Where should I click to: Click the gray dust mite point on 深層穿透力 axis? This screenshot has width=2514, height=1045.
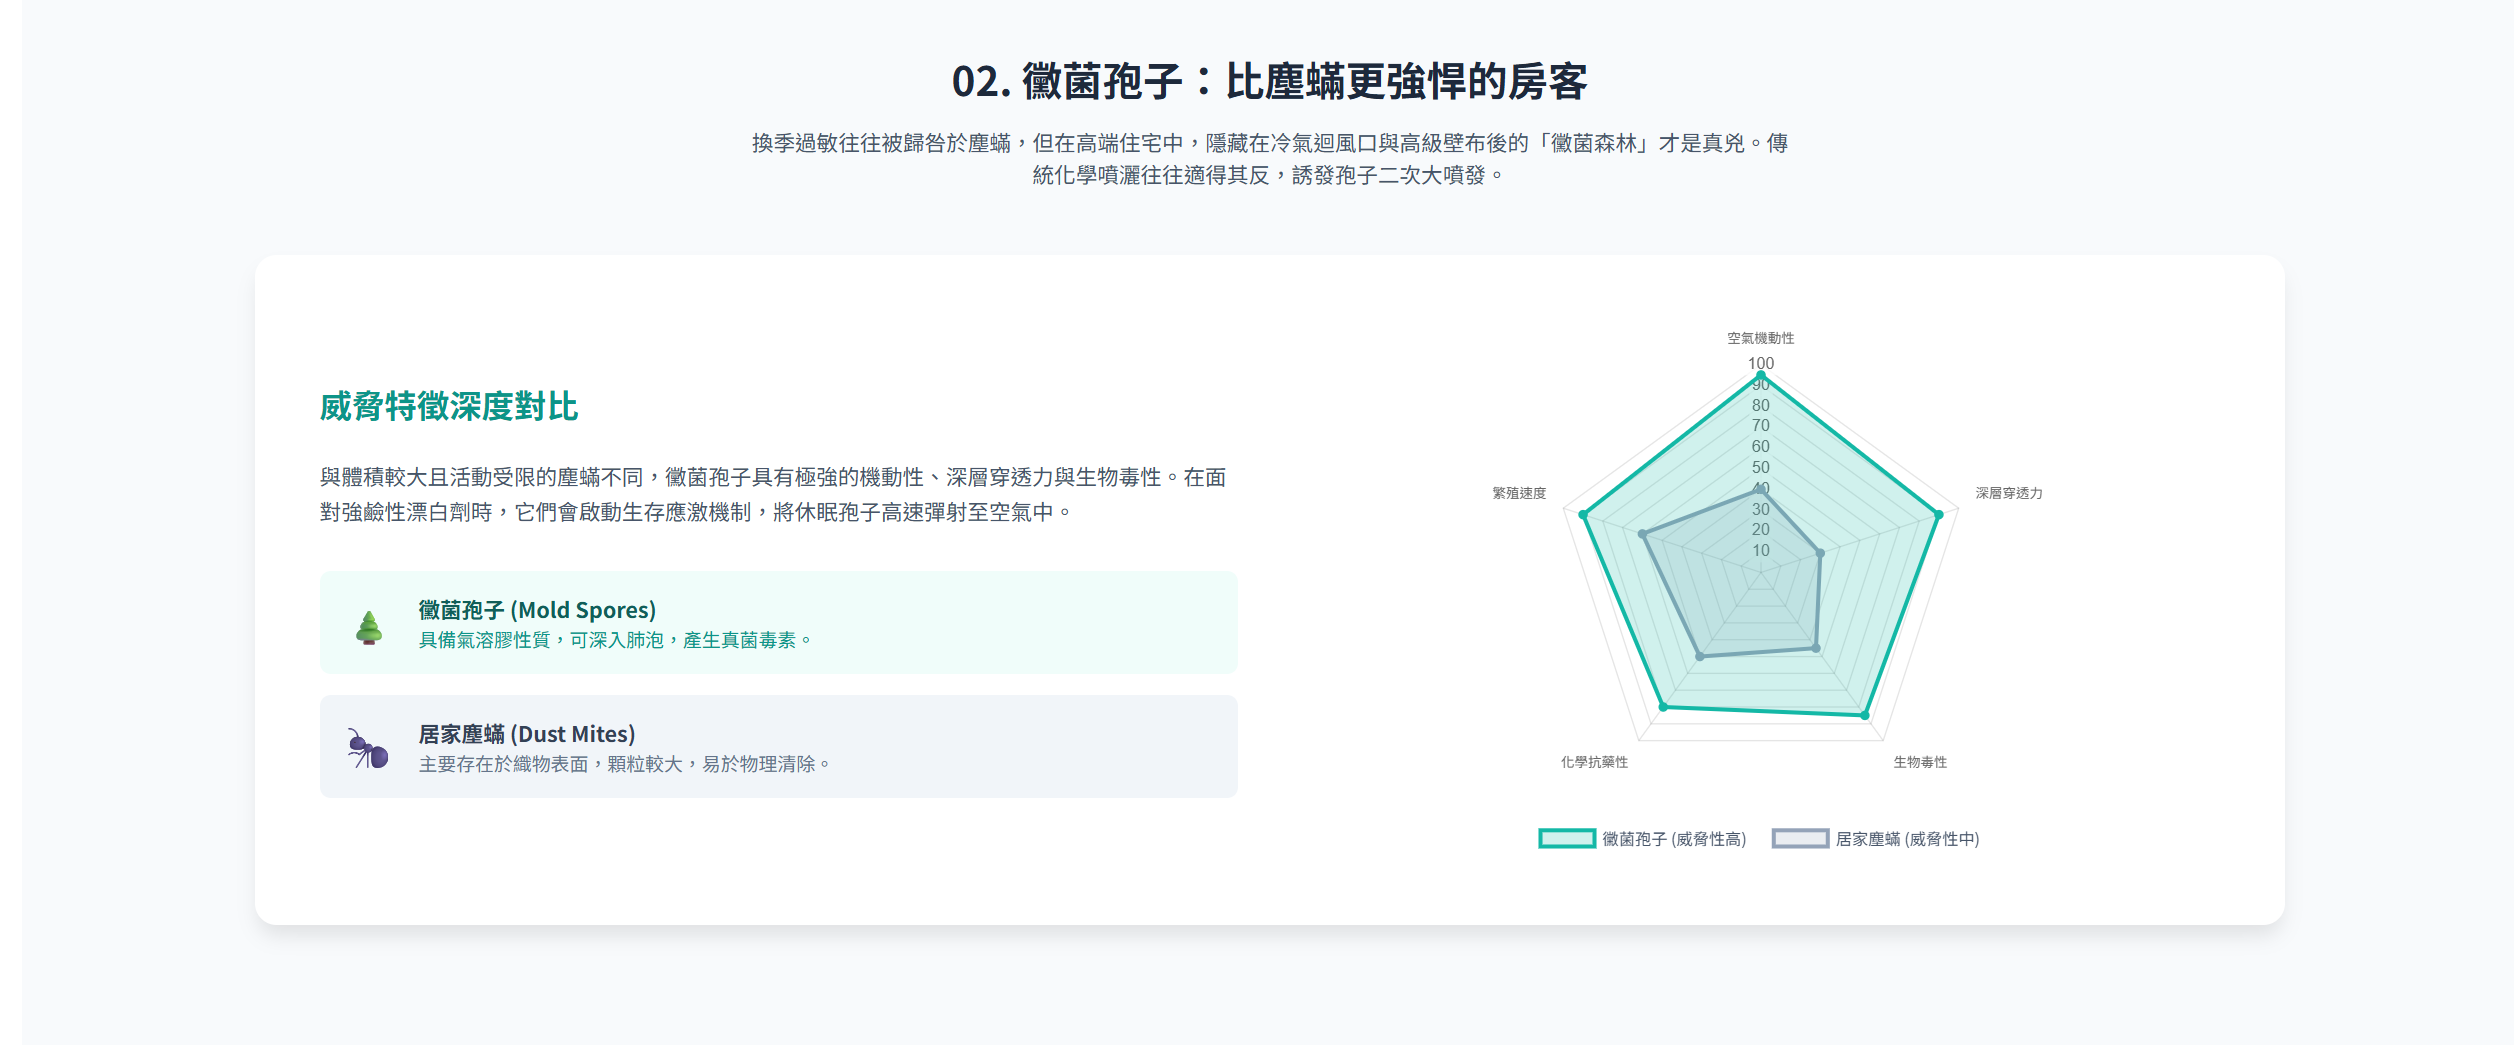click(x=1820, y=553)
